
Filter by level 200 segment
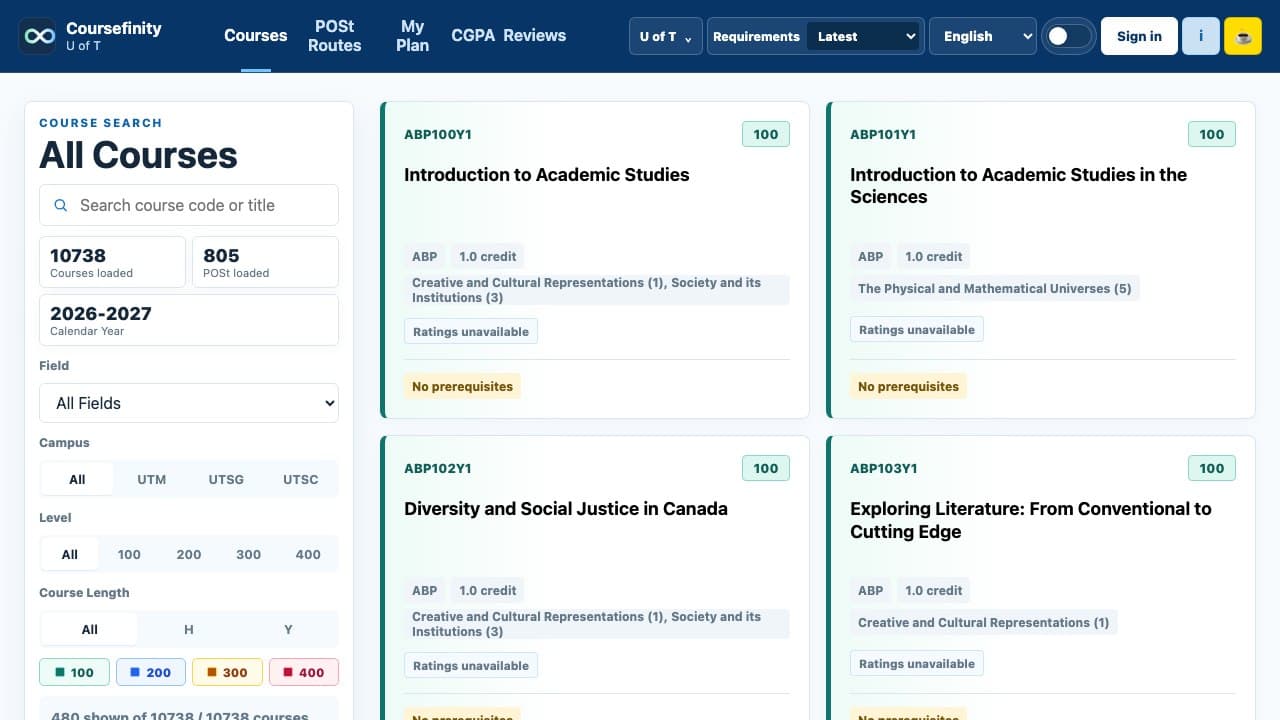[189, 554]
